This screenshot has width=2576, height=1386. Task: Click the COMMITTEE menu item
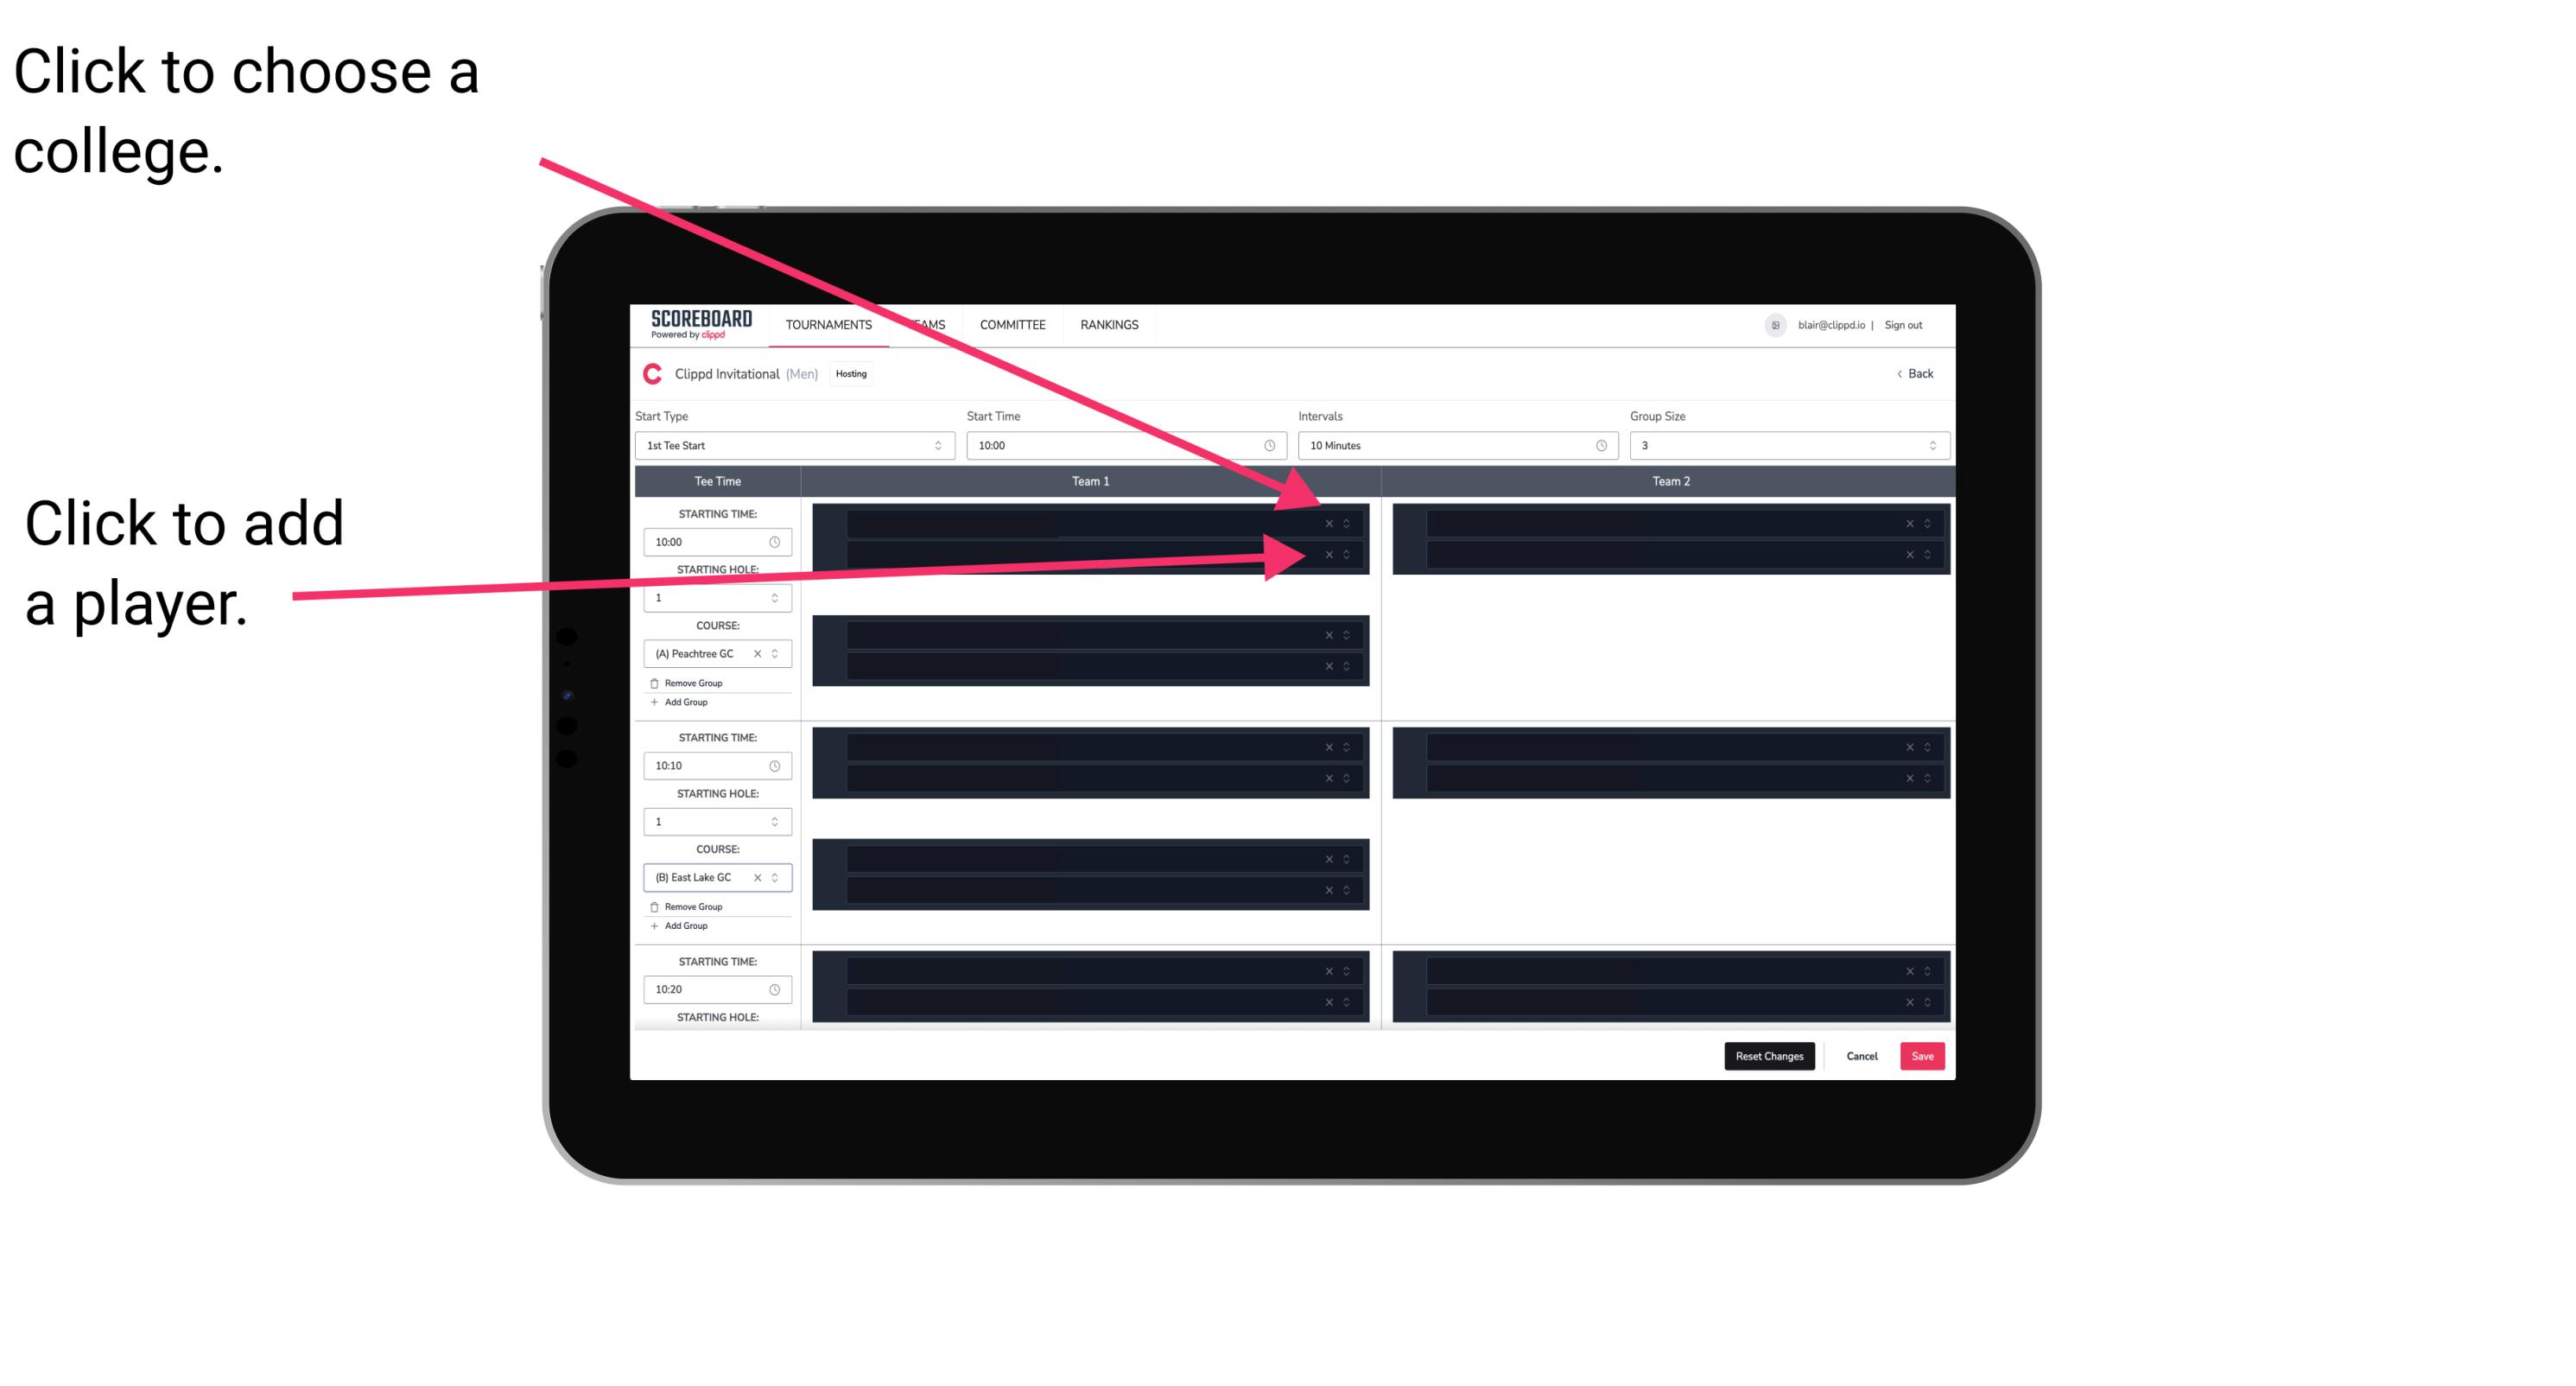point(1012,326)
